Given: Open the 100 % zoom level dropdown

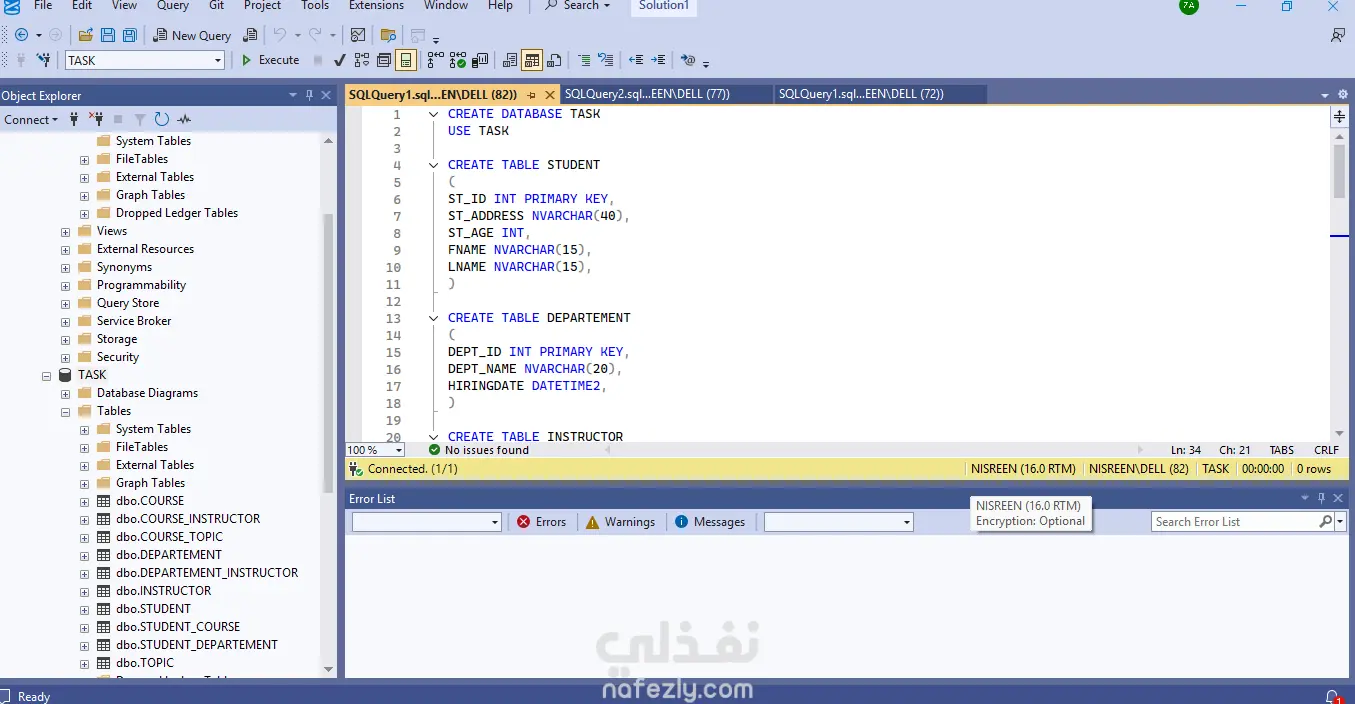Looking at the screenshot, I should tap(399, 451).
